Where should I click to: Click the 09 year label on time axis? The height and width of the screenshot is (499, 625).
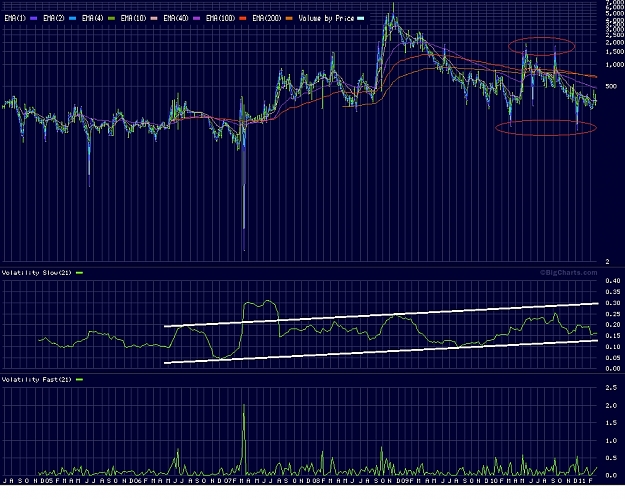(407, 481)
